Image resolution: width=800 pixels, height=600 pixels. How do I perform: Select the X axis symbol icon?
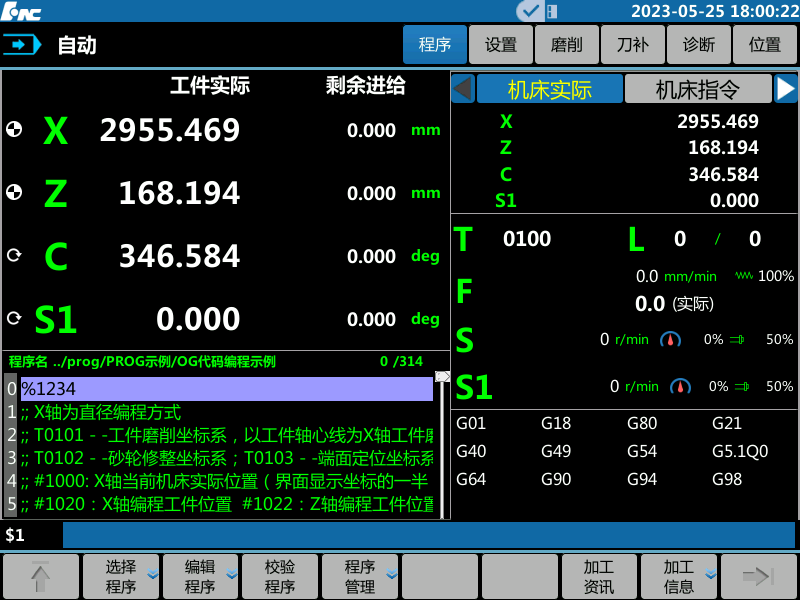click(x=14, y=130)
